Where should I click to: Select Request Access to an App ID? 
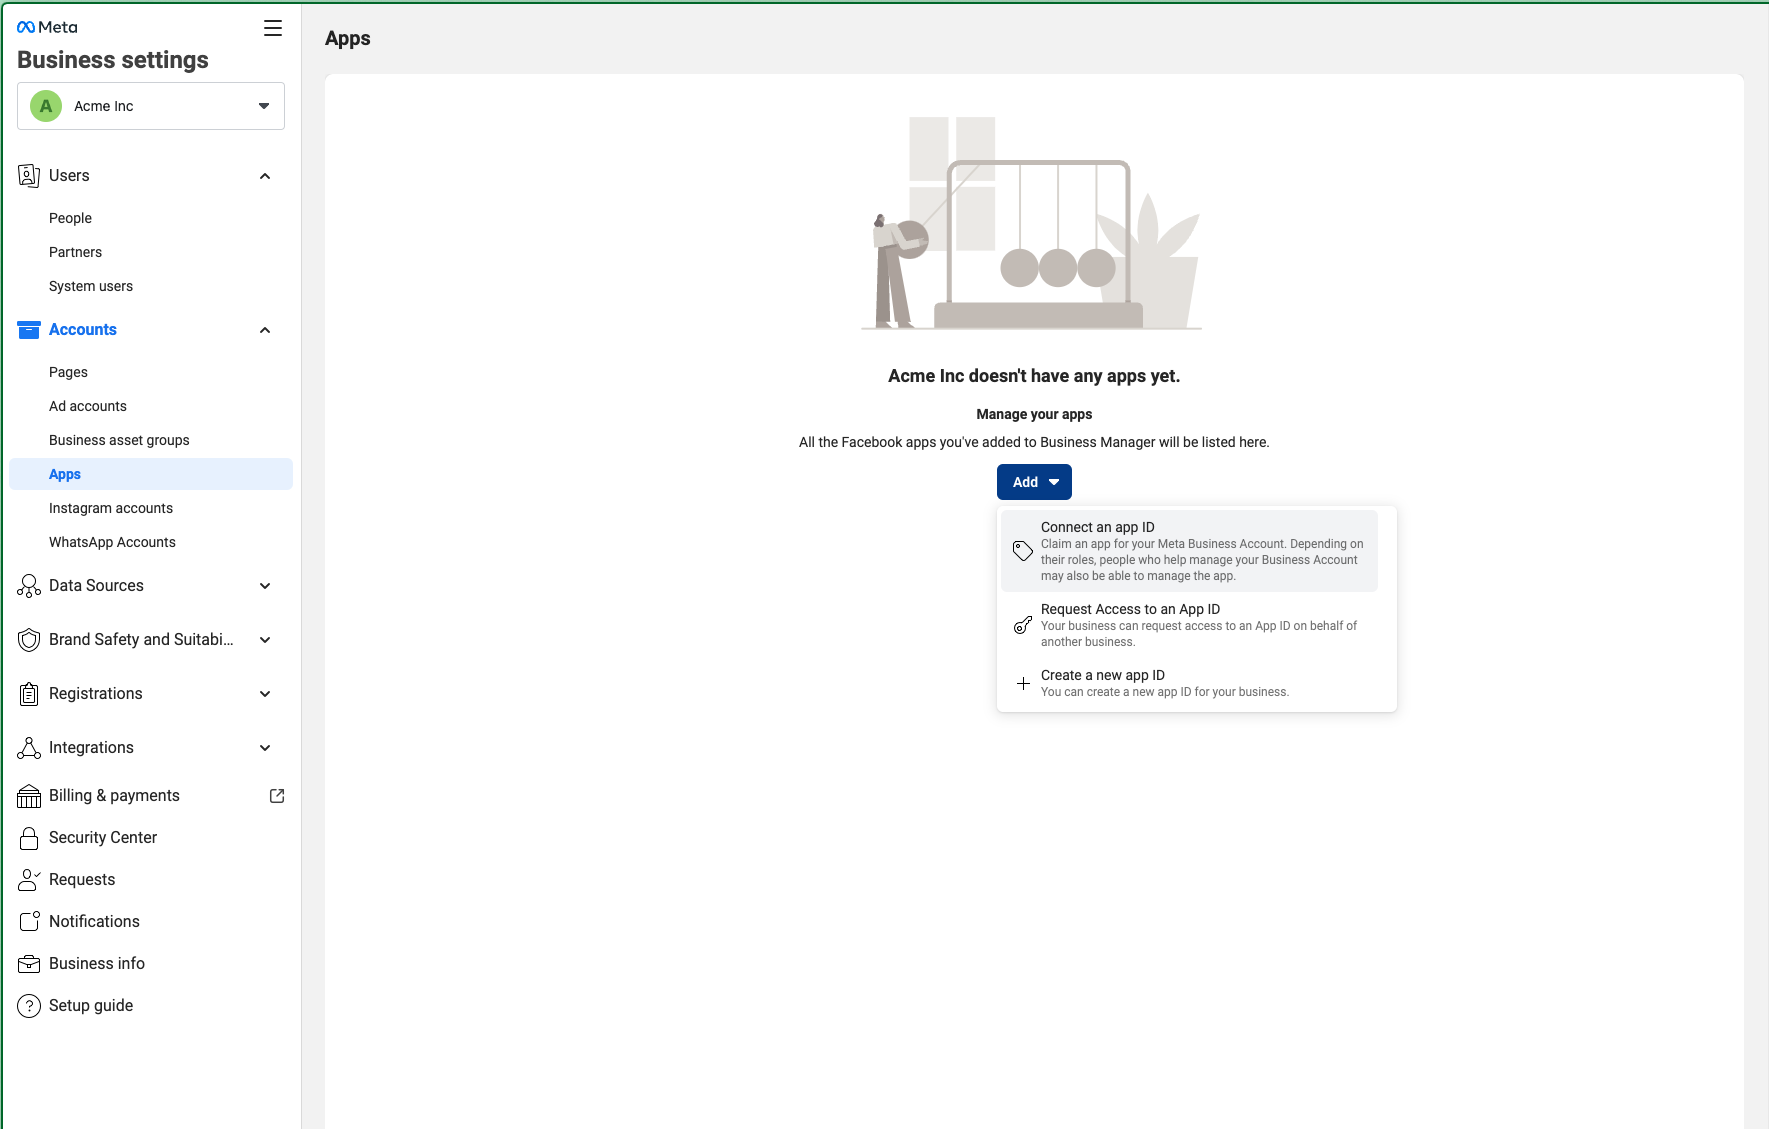1189,625
